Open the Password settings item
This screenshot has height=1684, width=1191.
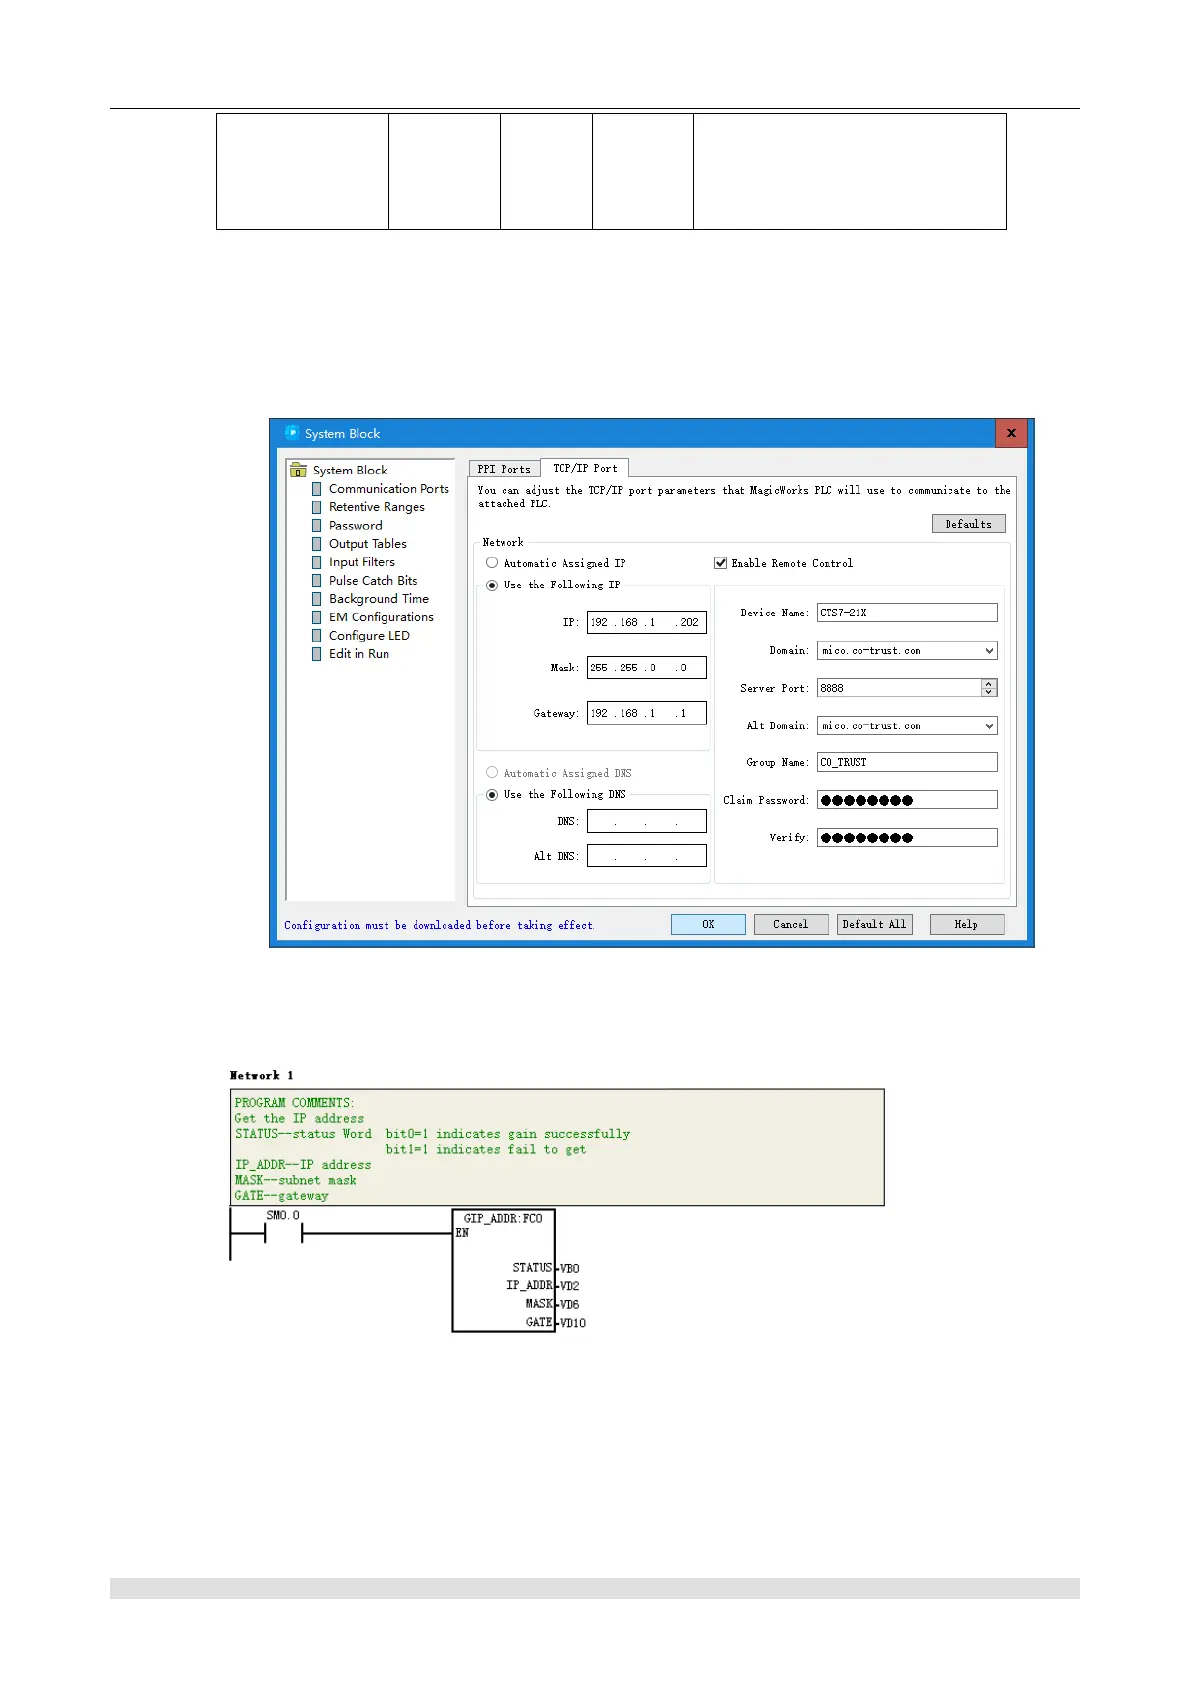click(x=356, y=525)
